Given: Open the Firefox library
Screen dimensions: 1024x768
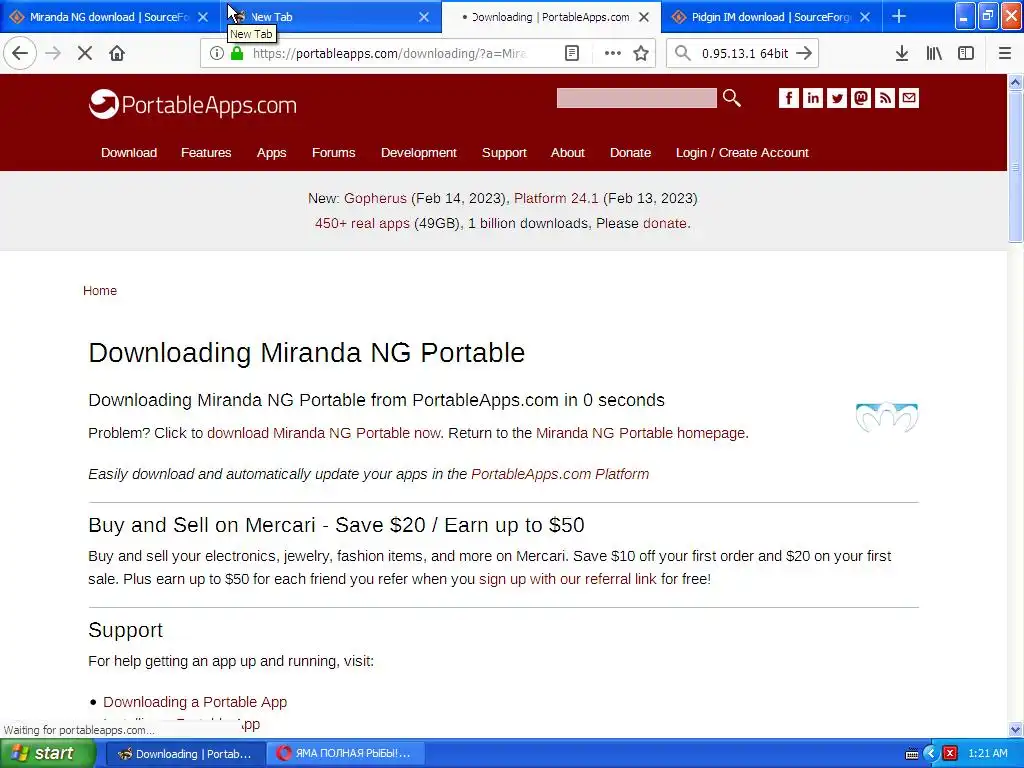Looking at the screenshot, I should point(934,53).
